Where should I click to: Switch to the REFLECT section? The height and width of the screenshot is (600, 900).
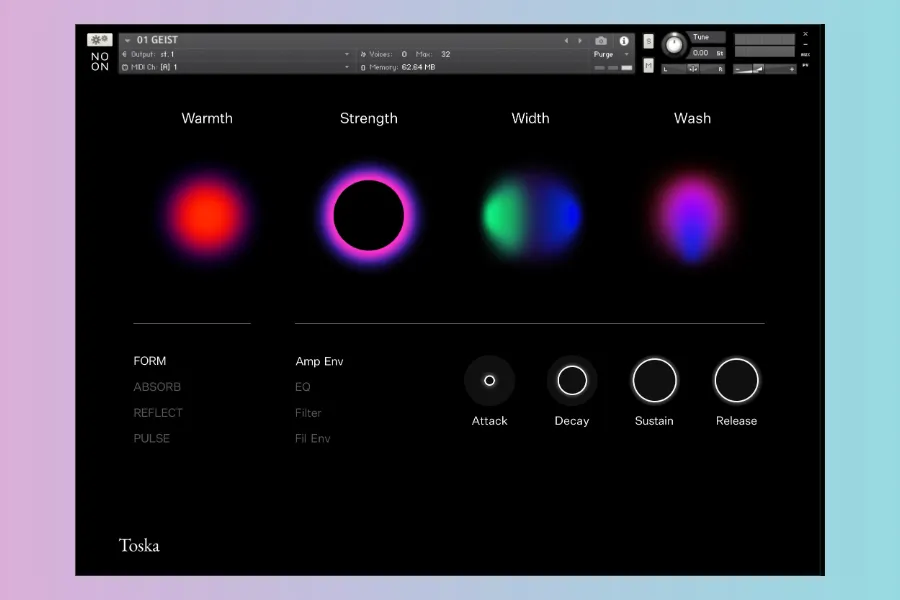point(158,413)
